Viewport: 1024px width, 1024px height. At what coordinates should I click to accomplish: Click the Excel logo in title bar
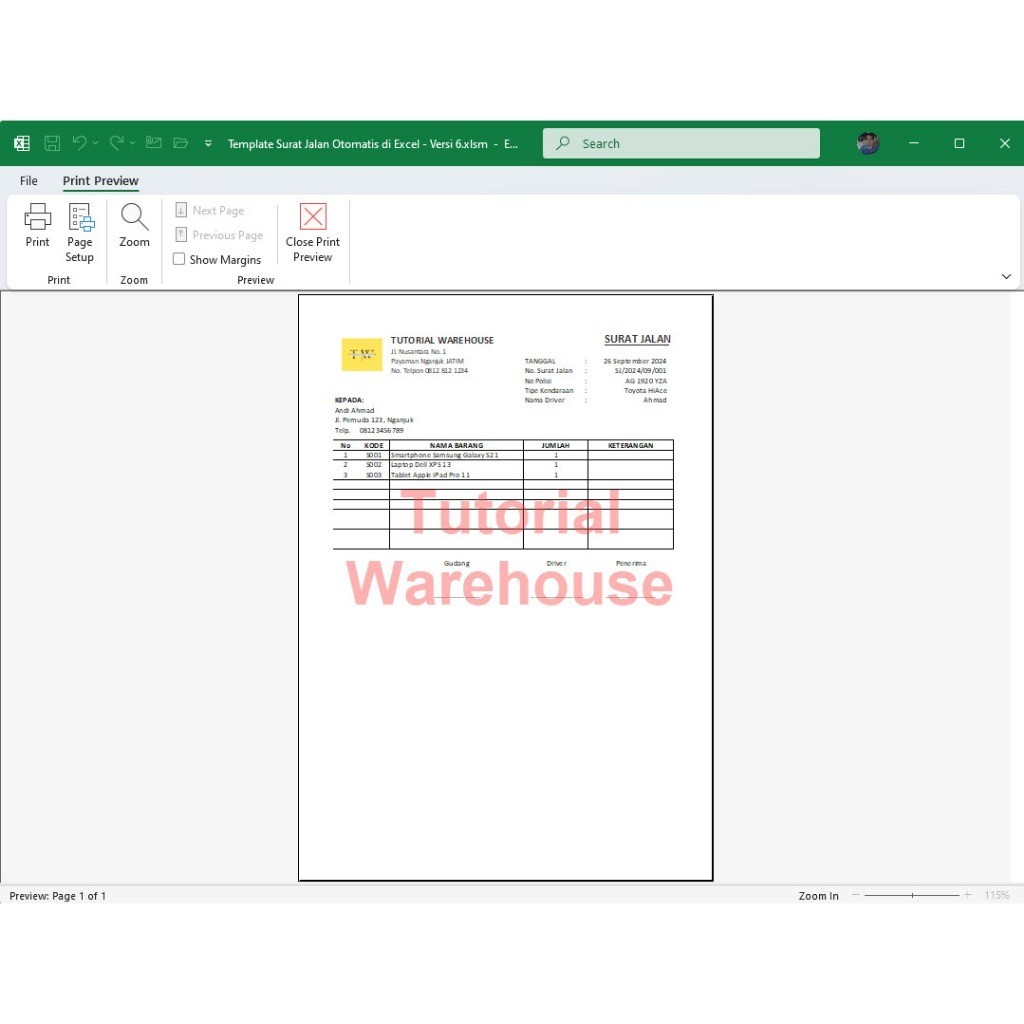coord(22,143)
